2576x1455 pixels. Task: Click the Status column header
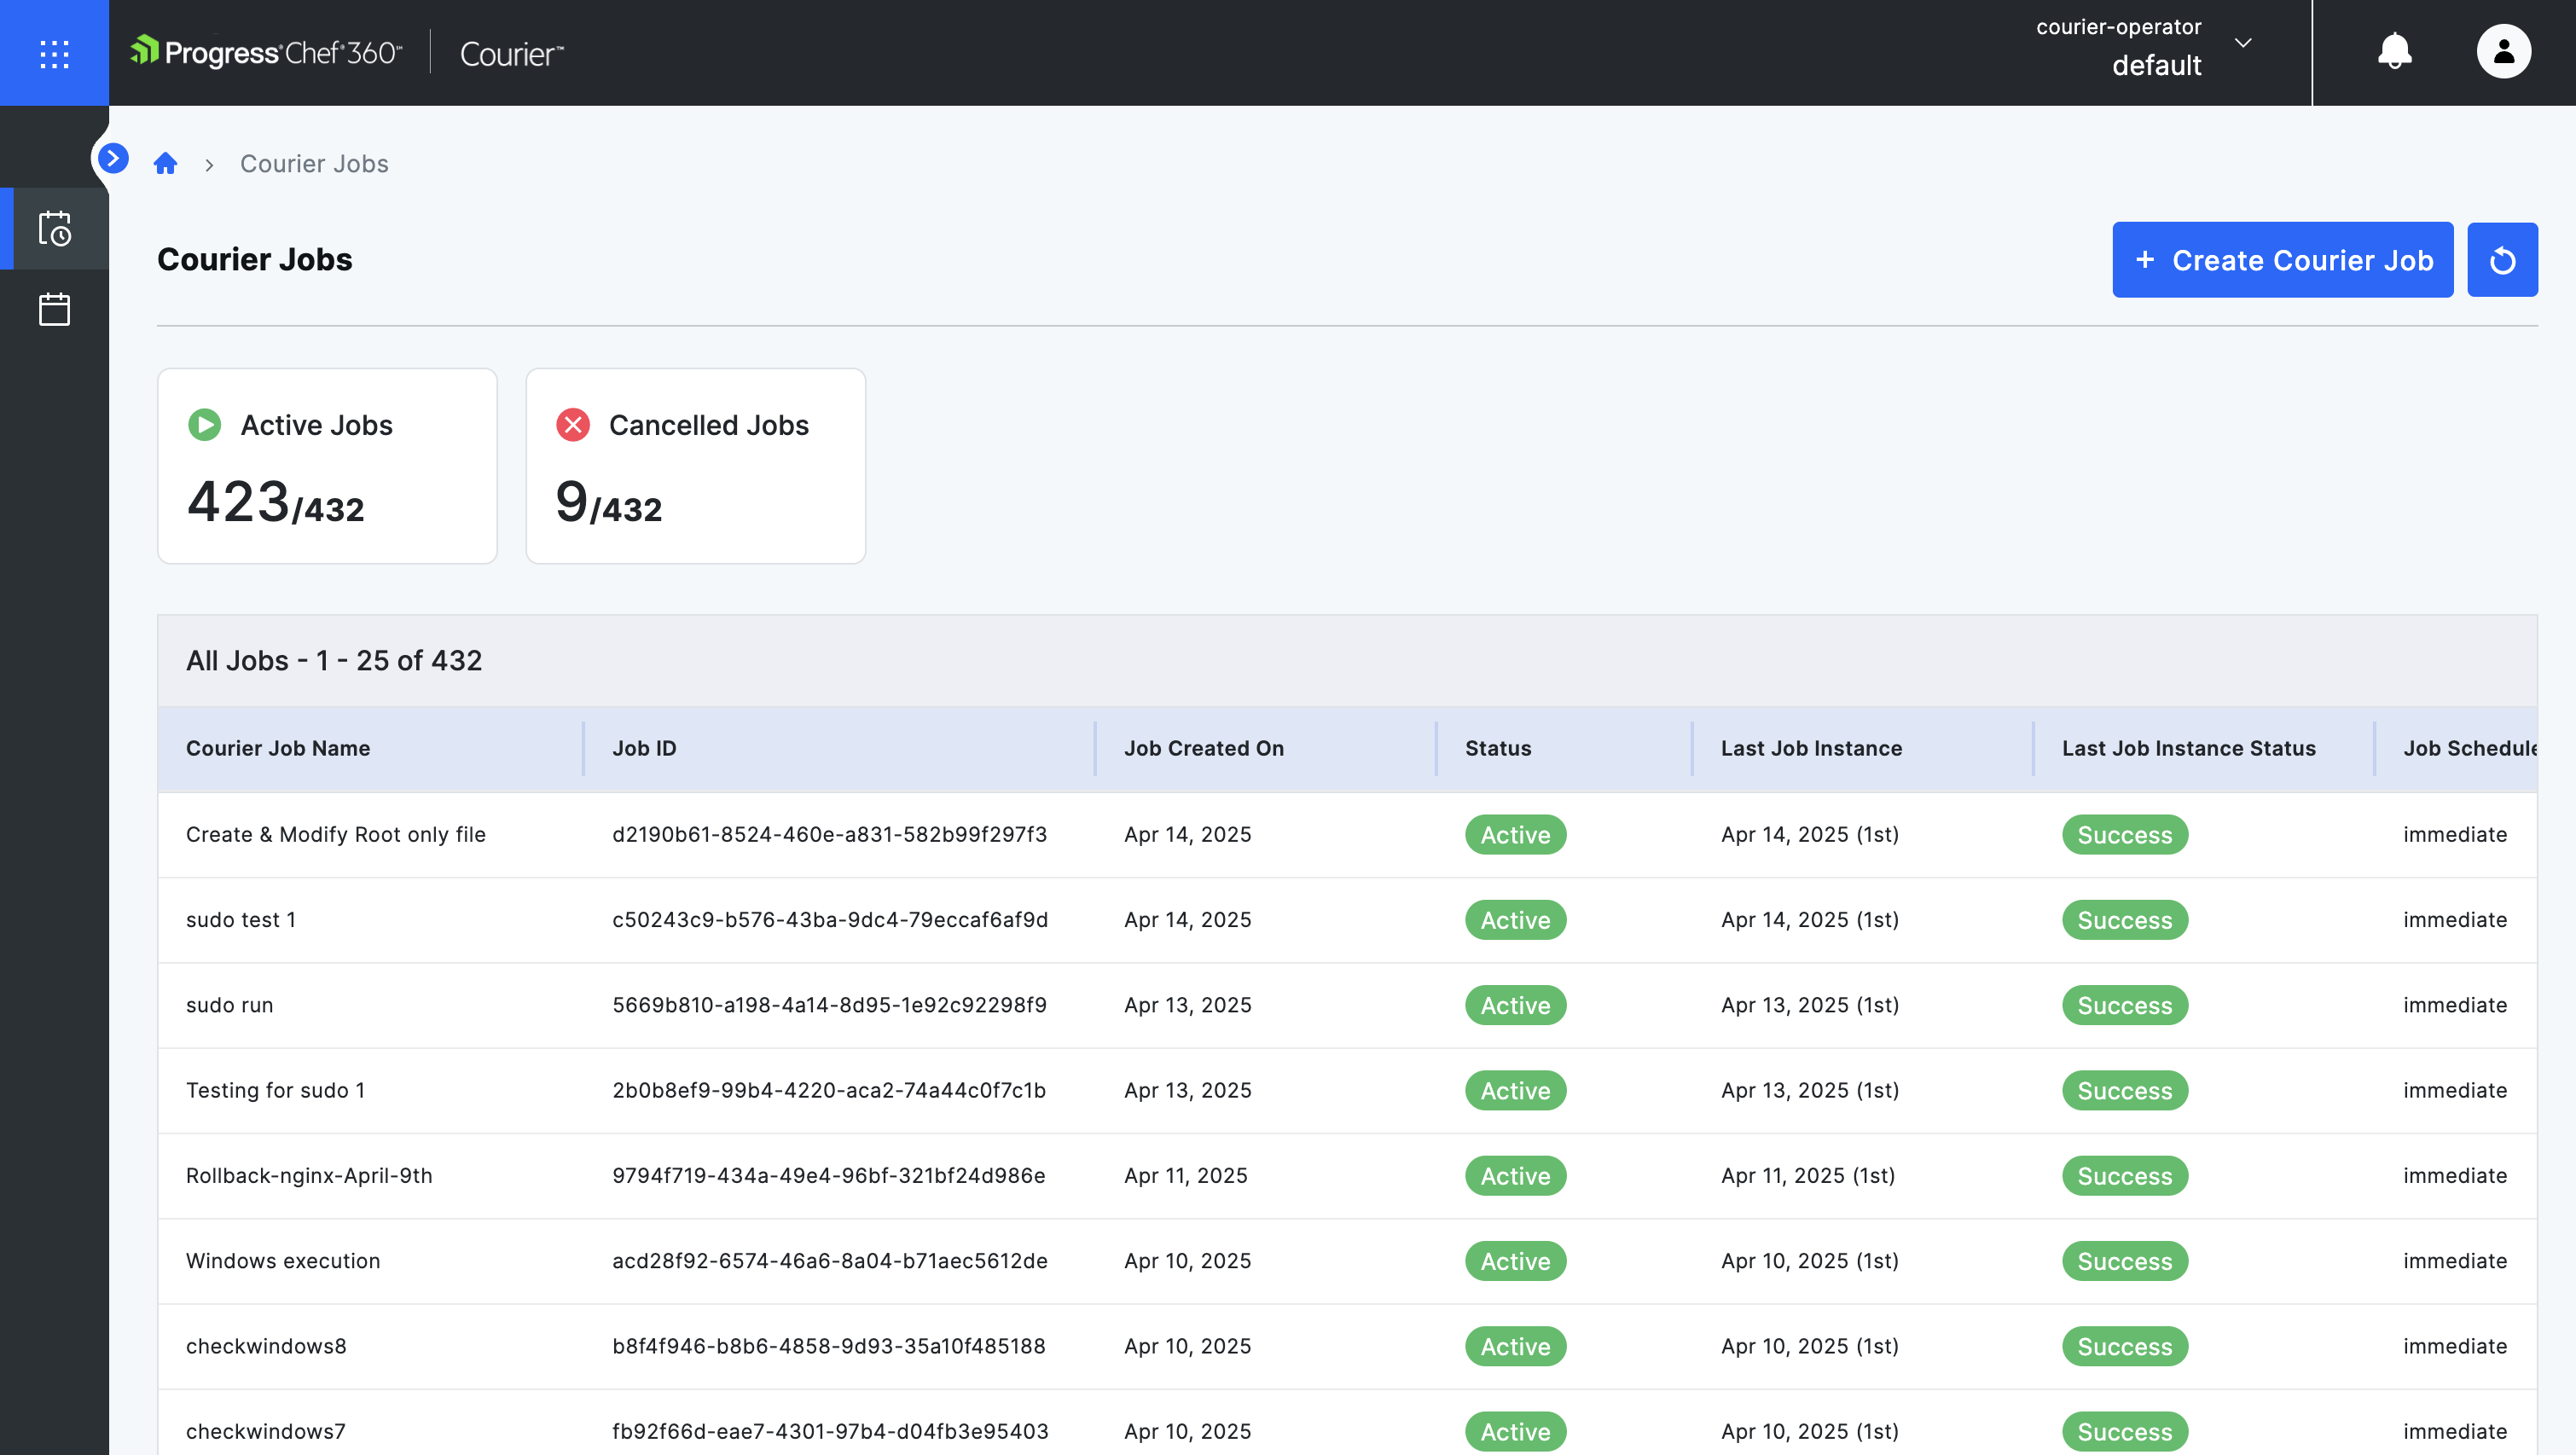point(1498,748)
